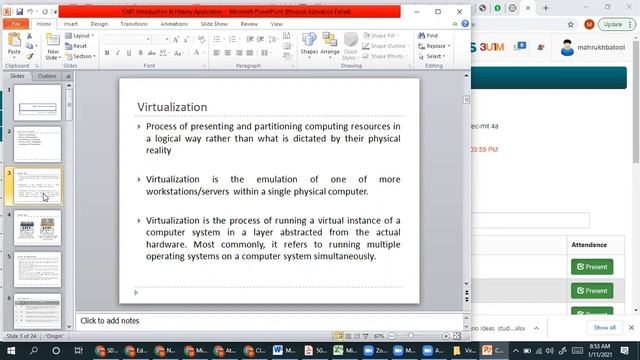Image resolution: width=640 pixels, height=360 pixels.
Task: Apply Bold formatting
Action: [107, 53]
